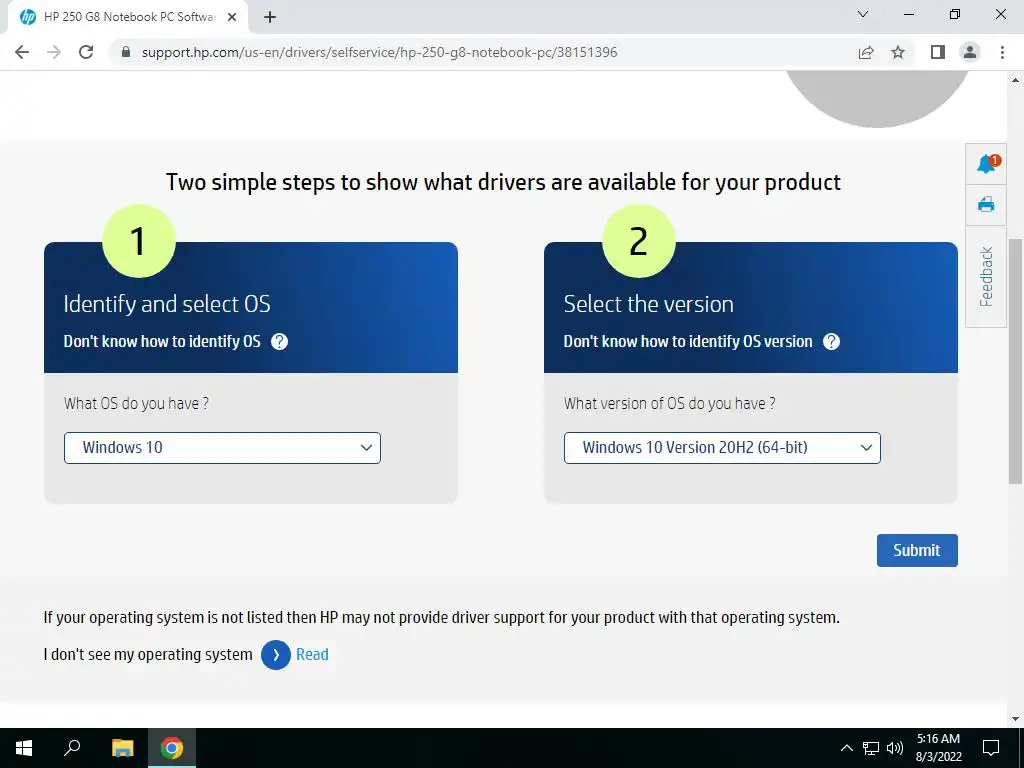Reload the HP support page
The height and width of the screenshot is (768, 1024).
(x=86, y=52)
